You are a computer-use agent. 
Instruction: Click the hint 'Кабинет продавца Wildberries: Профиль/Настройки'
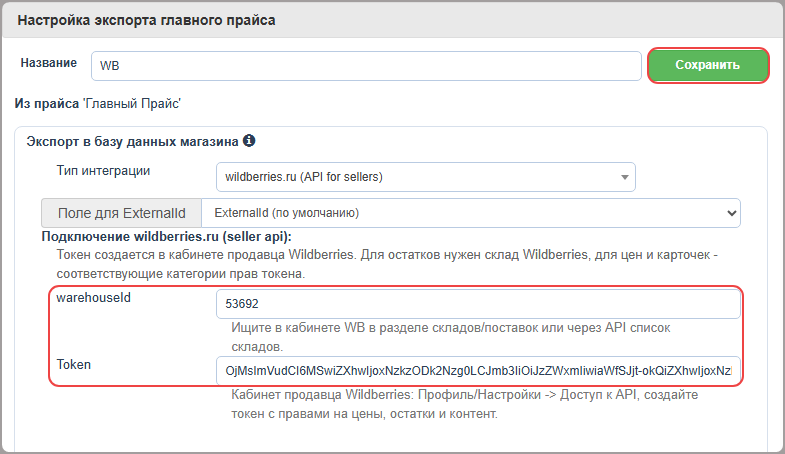465,404
